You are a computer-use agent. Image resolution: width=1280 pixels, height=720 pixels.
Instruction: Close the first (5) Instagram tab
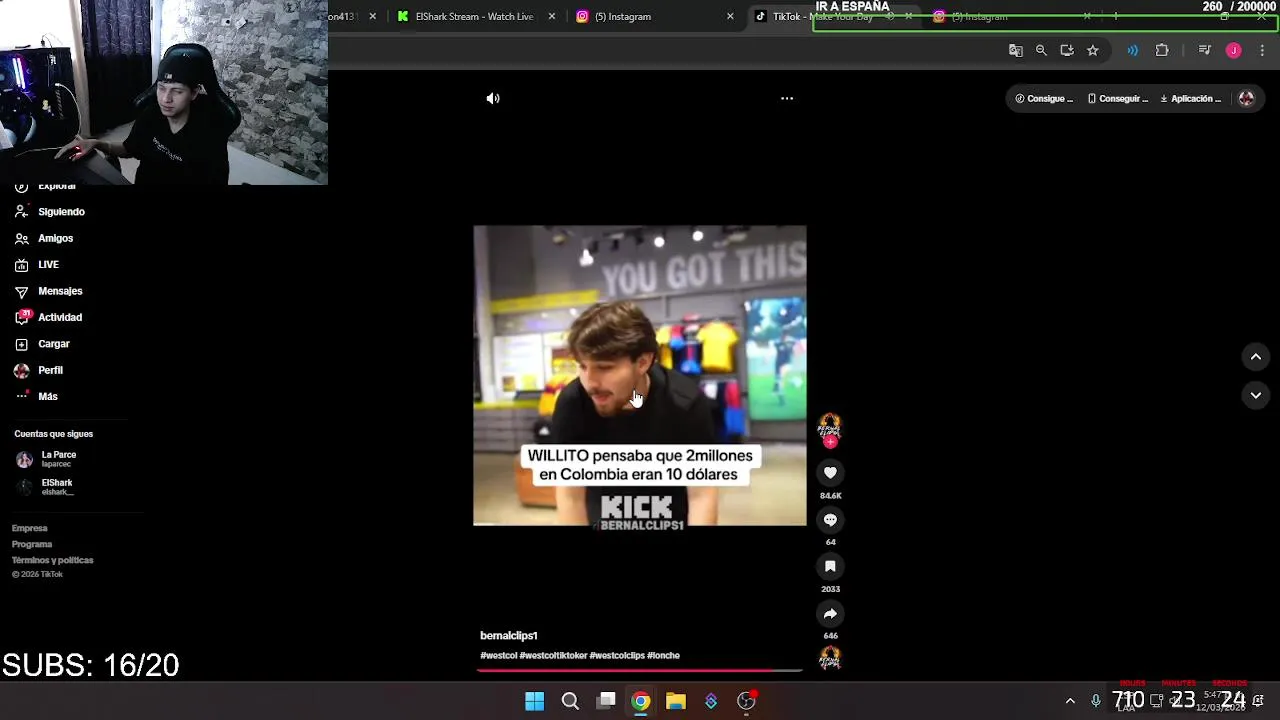730,16
